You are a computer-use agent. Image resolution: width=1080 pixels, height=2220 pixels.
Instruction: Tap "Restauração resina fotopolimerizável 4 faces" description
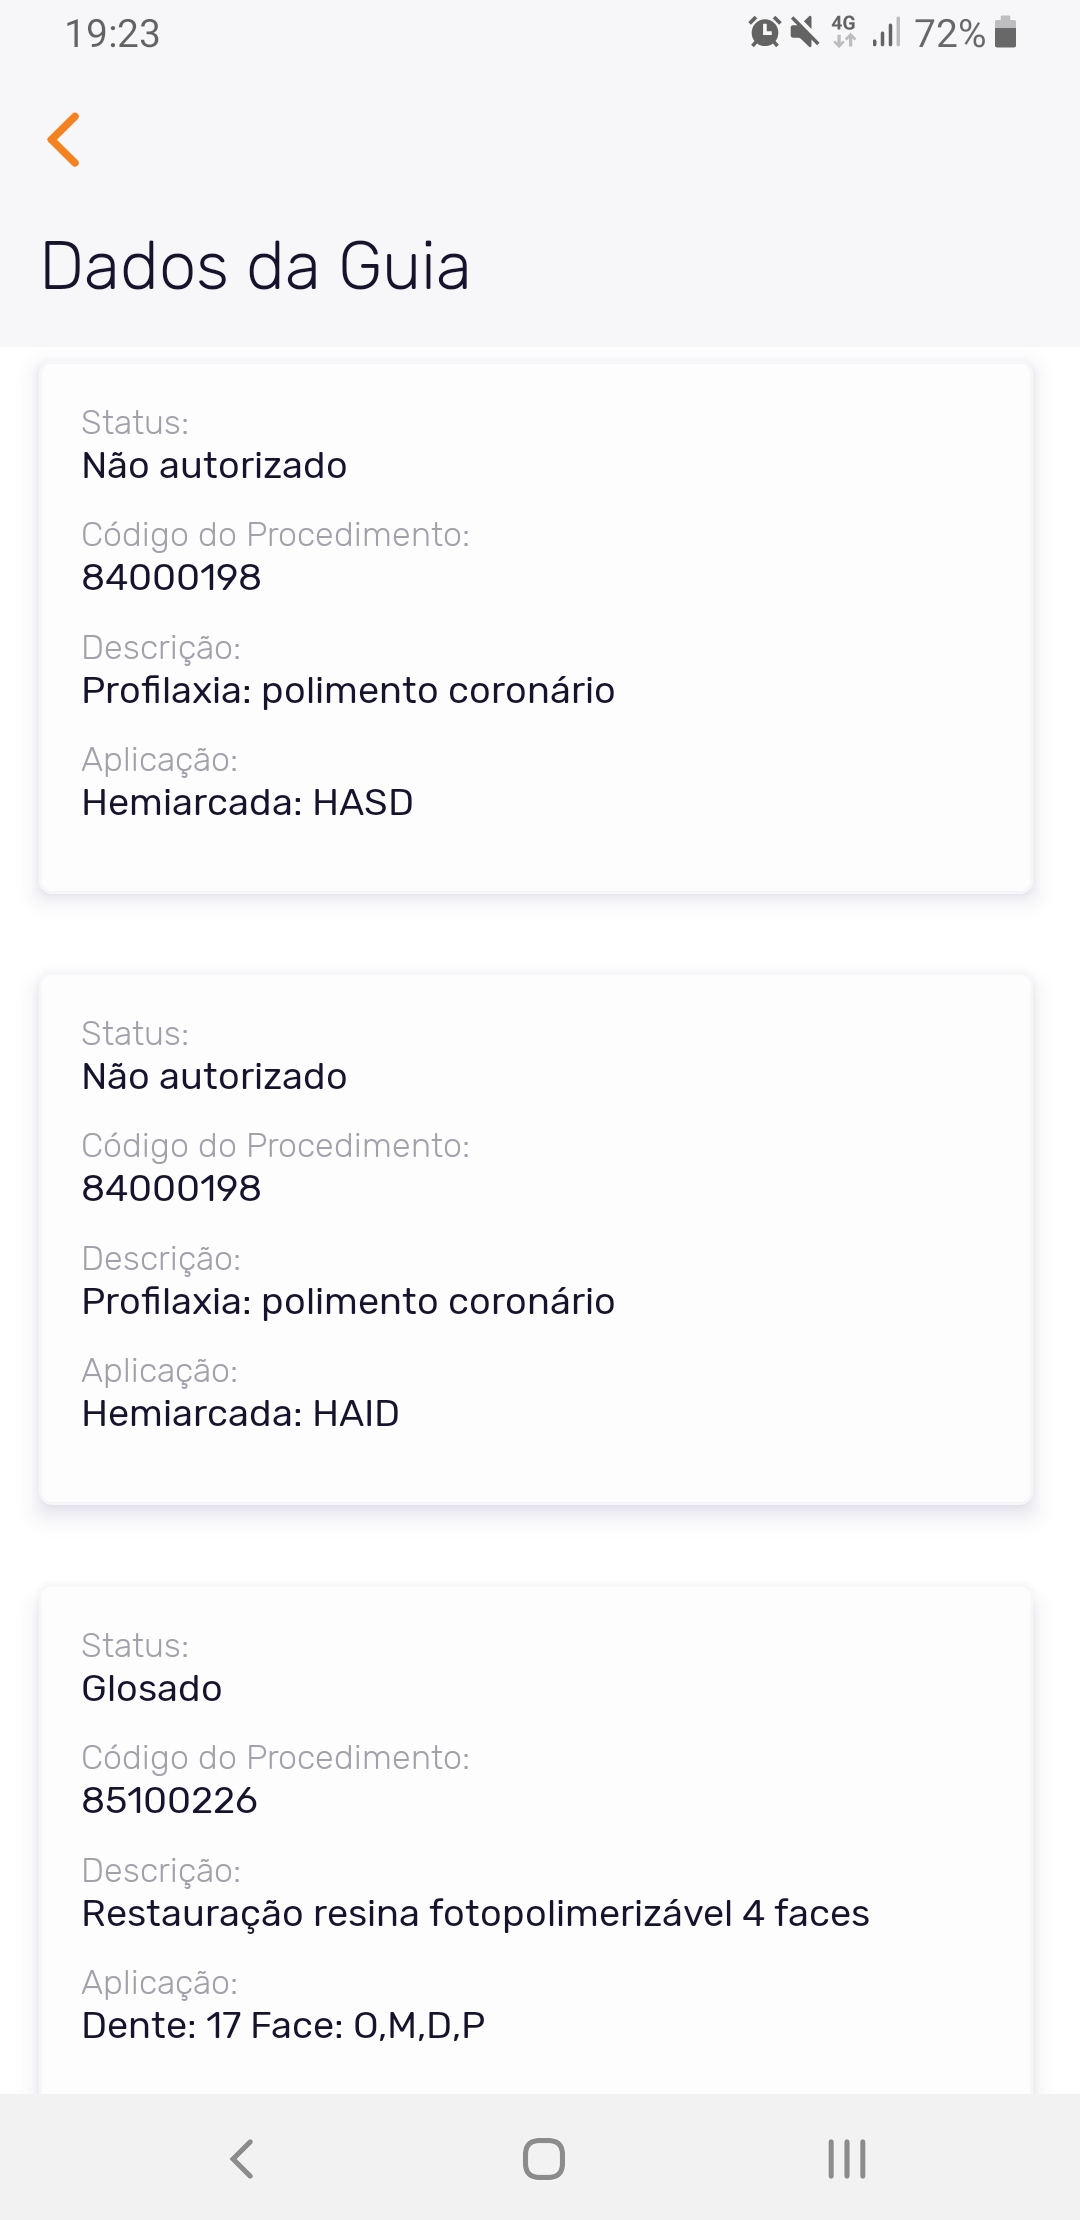475,1913
